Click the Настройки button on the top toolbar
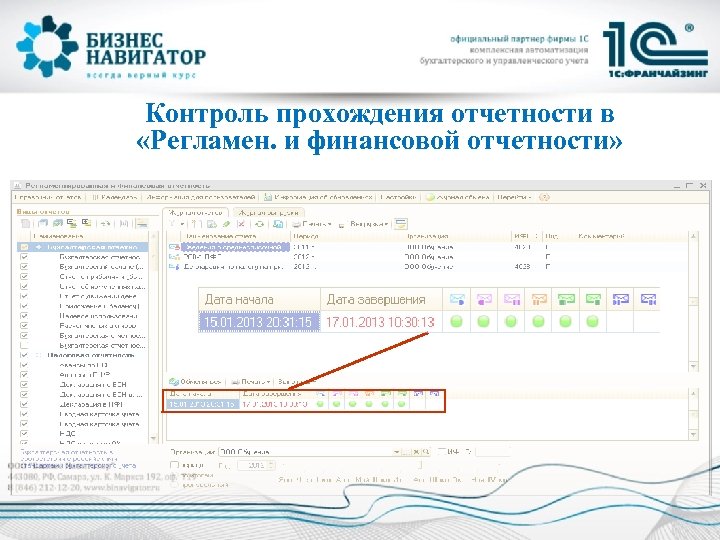 point(398,197)
